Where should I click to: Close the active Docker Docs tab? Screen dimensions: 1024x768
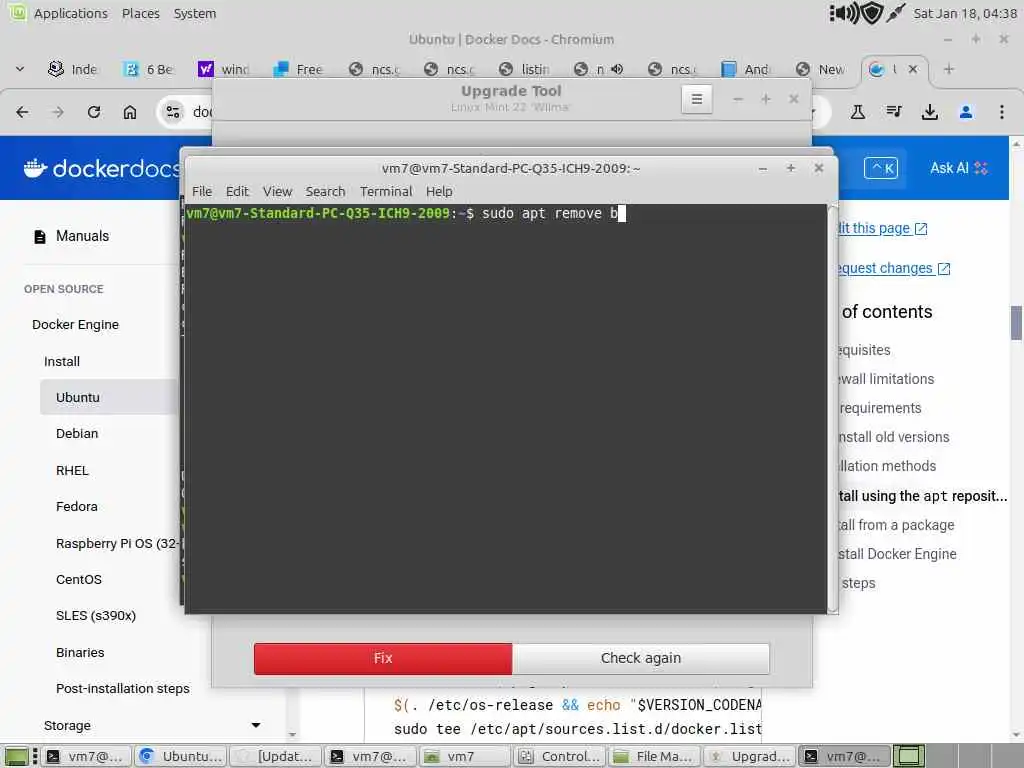[913, 69]
